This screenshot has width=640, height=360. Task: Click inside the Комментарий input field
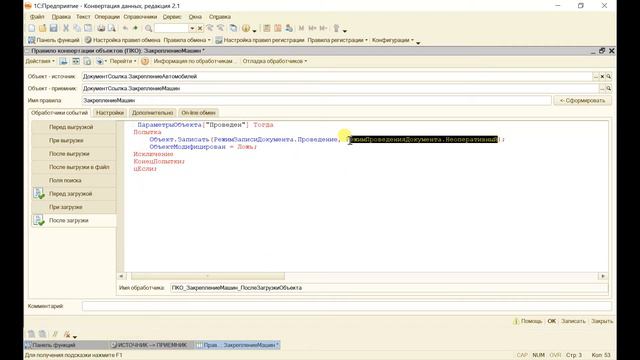tap(347, 306)
